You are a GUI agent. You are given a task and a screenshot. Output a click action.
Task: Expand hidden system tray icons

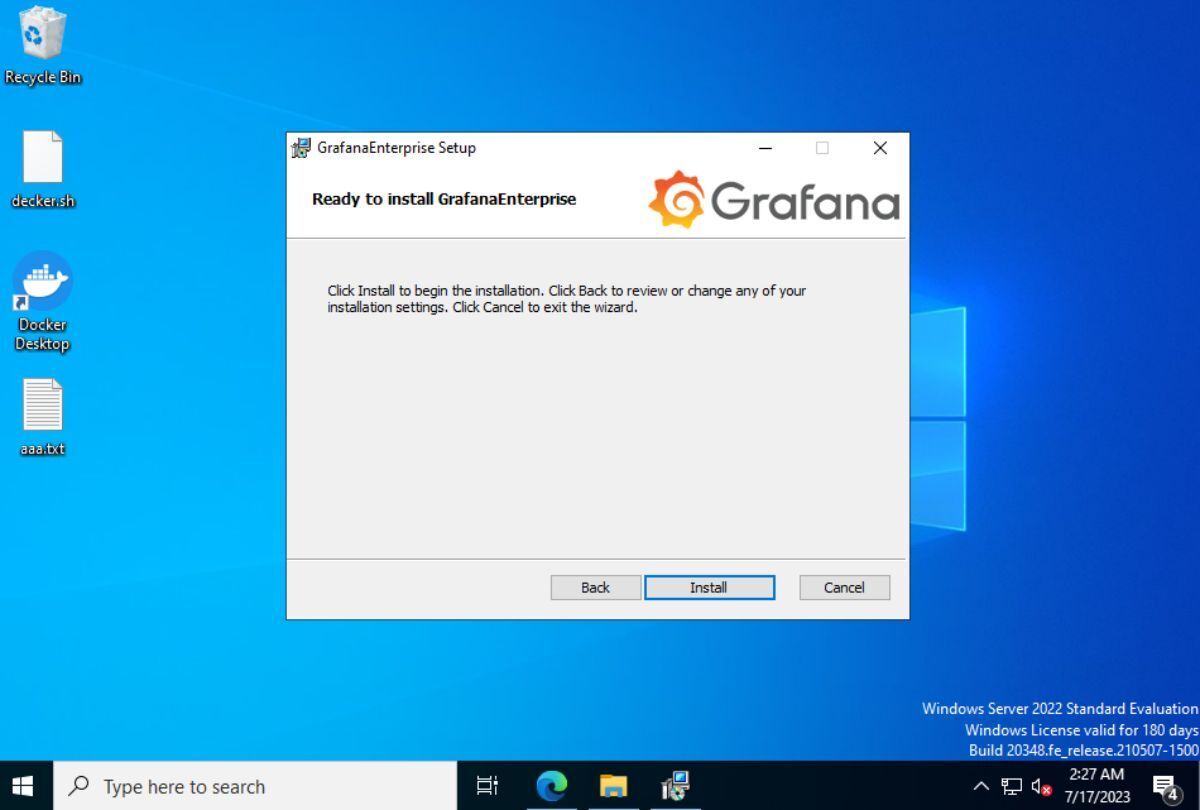[981, 785]
